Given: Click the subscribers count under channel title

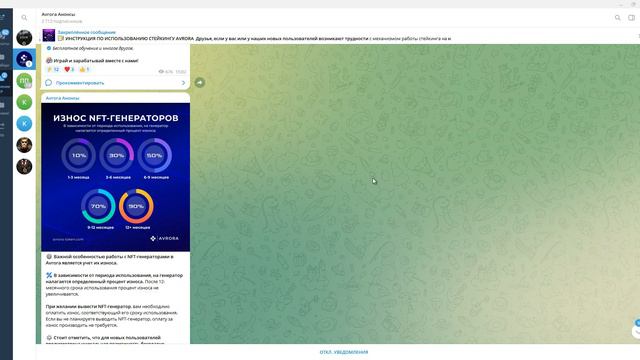Looking at the screenshot, I should click(x=62, y=21).
